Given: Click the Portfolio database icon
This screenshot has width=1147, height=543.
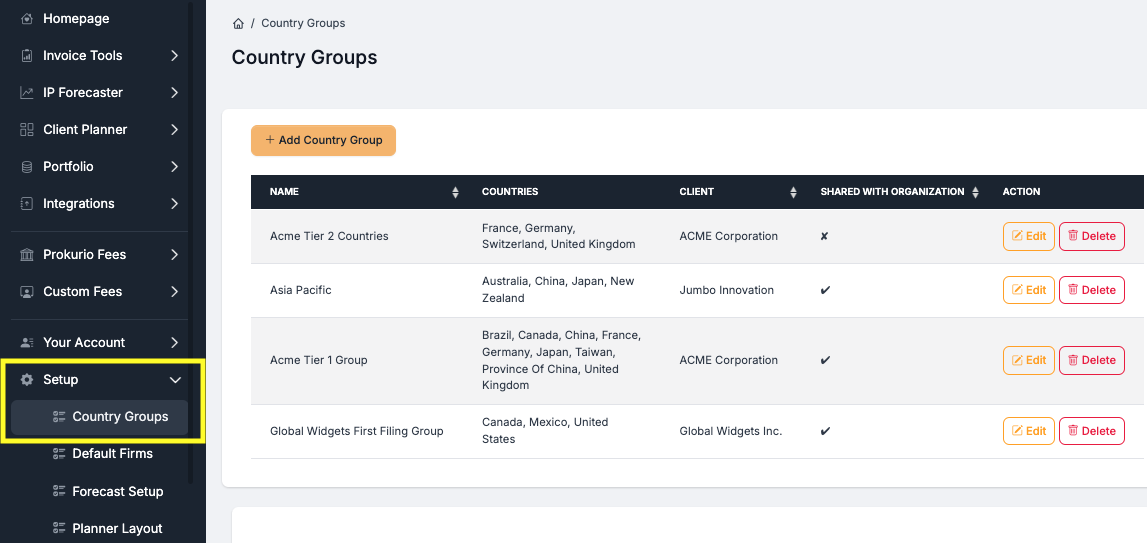Looking at the screenshot, I should pos(27,167).
